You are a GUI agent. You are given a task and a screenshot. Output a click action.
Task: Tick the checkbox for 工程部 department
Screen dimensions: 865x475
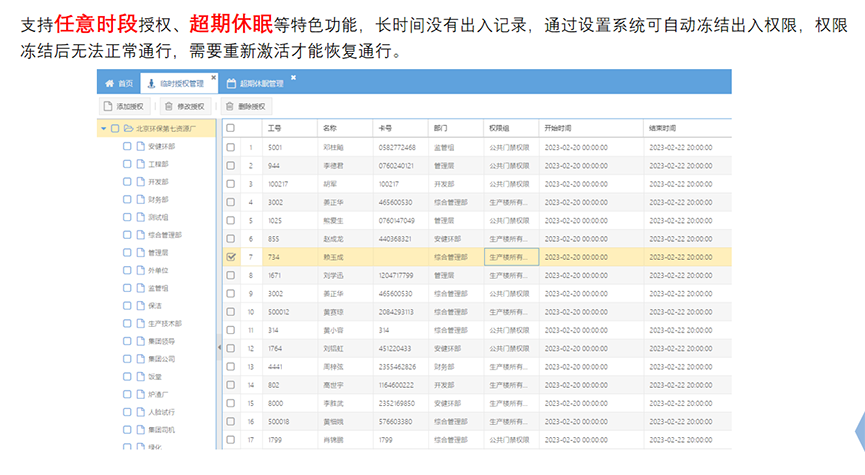coord(127,164)
